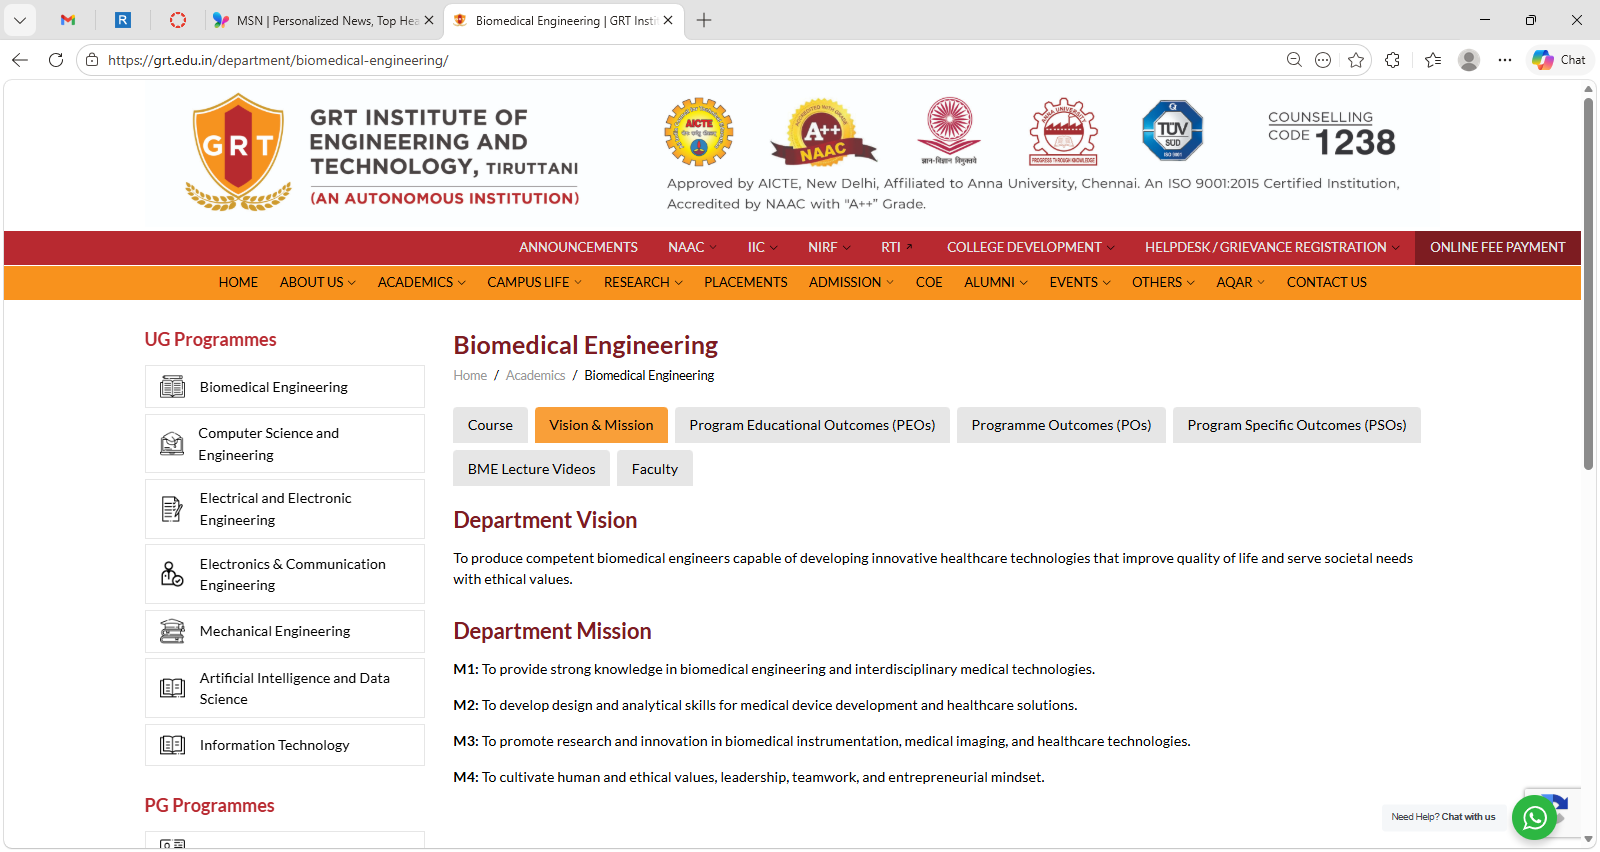Click the Academics breadcrumb link
This screenshot has height=852, width=1600.
tap(535, 376)
